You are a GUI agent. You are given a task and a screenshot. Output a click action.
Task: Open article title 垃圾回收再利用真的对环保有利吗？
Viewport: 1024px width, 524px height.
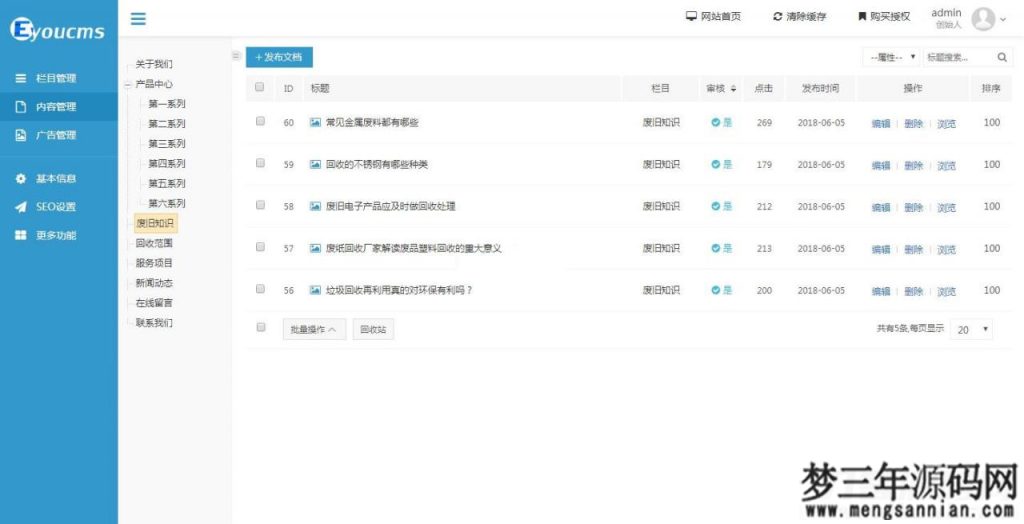(x=399, y=291)
